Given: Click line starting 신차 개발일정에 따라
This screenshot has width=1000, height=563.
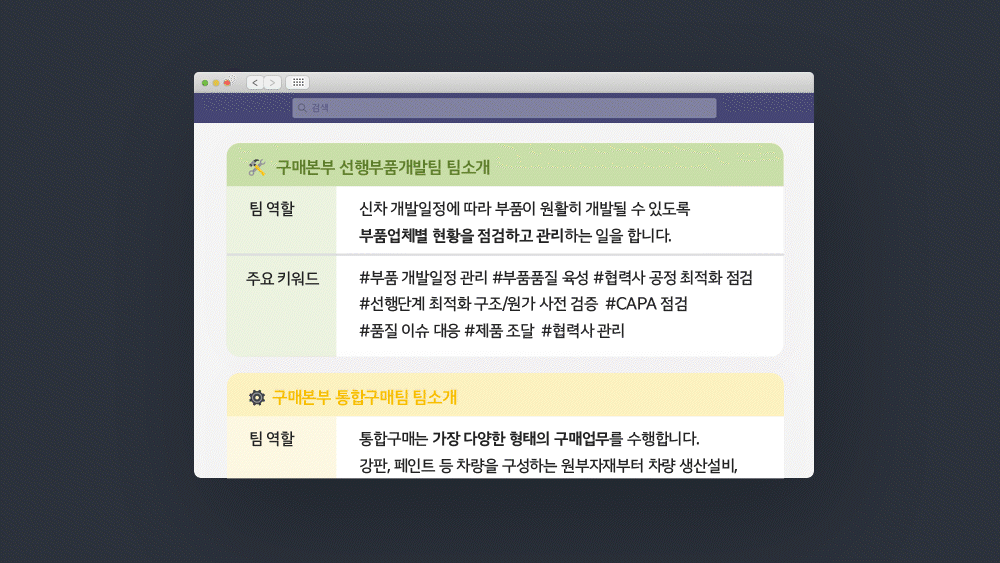Looking at the screenshot, I should coord(524,208).
